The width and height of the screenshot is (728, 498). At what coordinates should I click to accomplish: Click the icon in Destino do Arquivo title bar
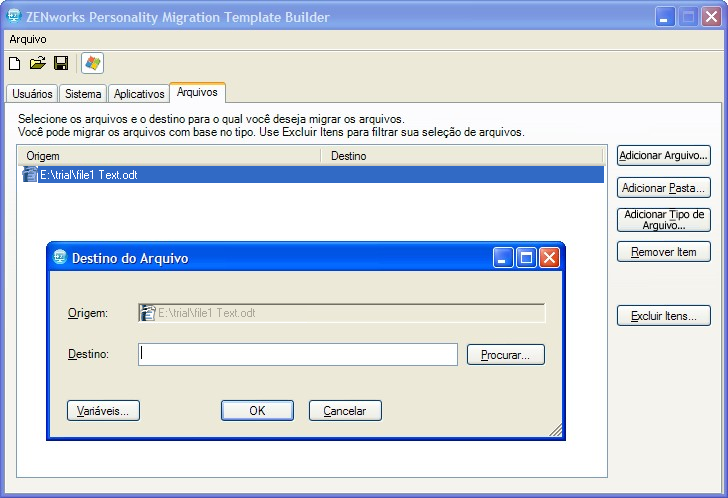59,257
